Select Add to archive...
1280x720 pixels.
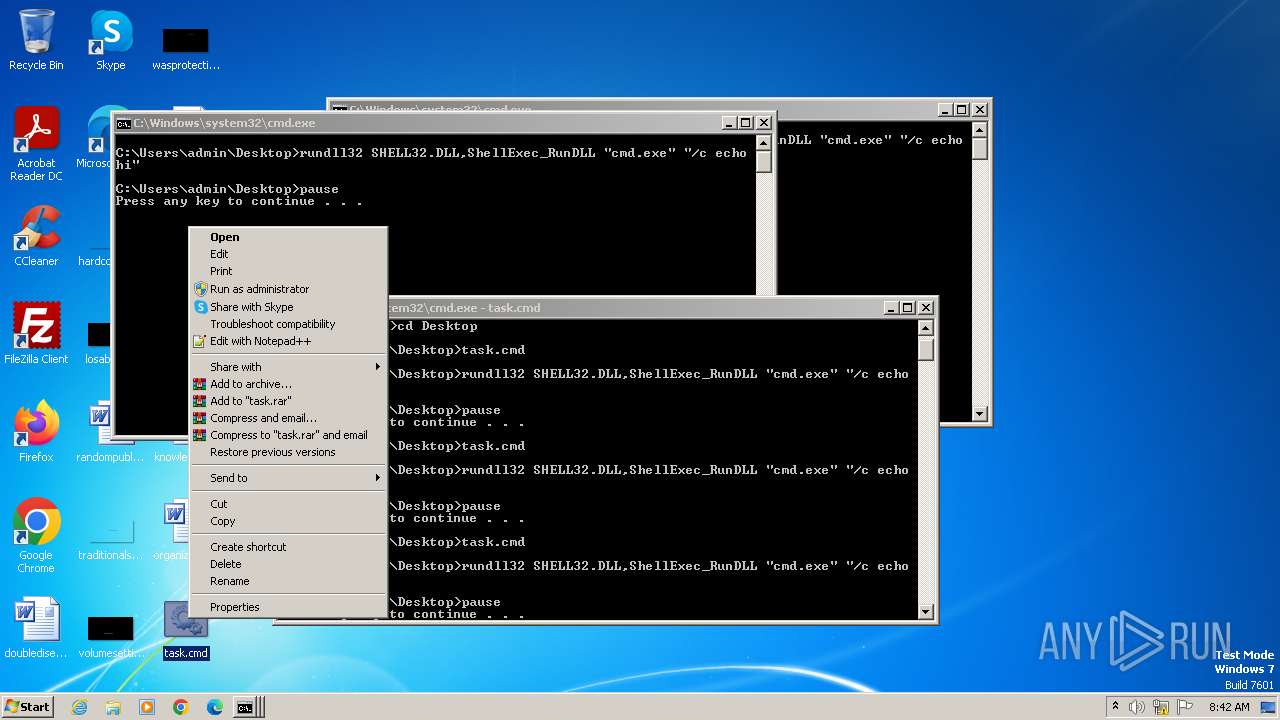287,384
